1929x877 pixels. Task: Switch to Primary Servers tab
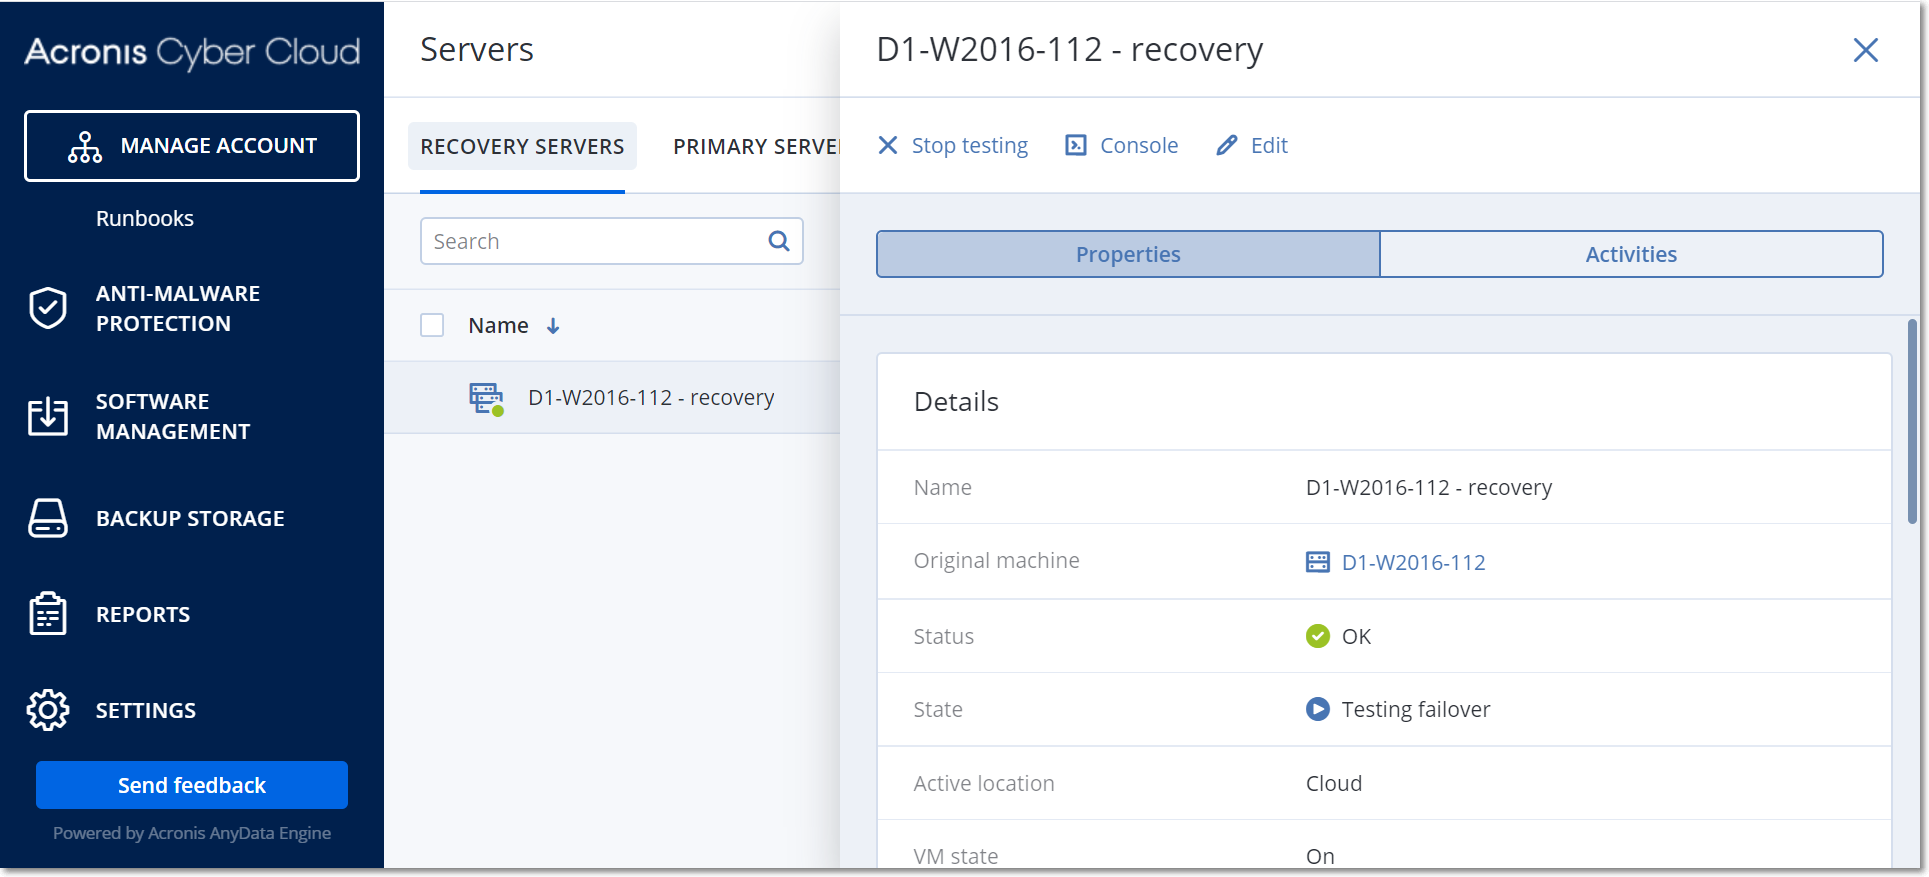(x=756, y=146)
